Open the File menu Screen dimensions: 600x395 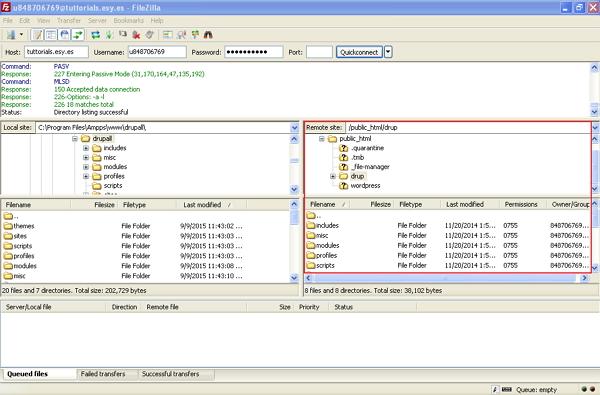point(8,20)
